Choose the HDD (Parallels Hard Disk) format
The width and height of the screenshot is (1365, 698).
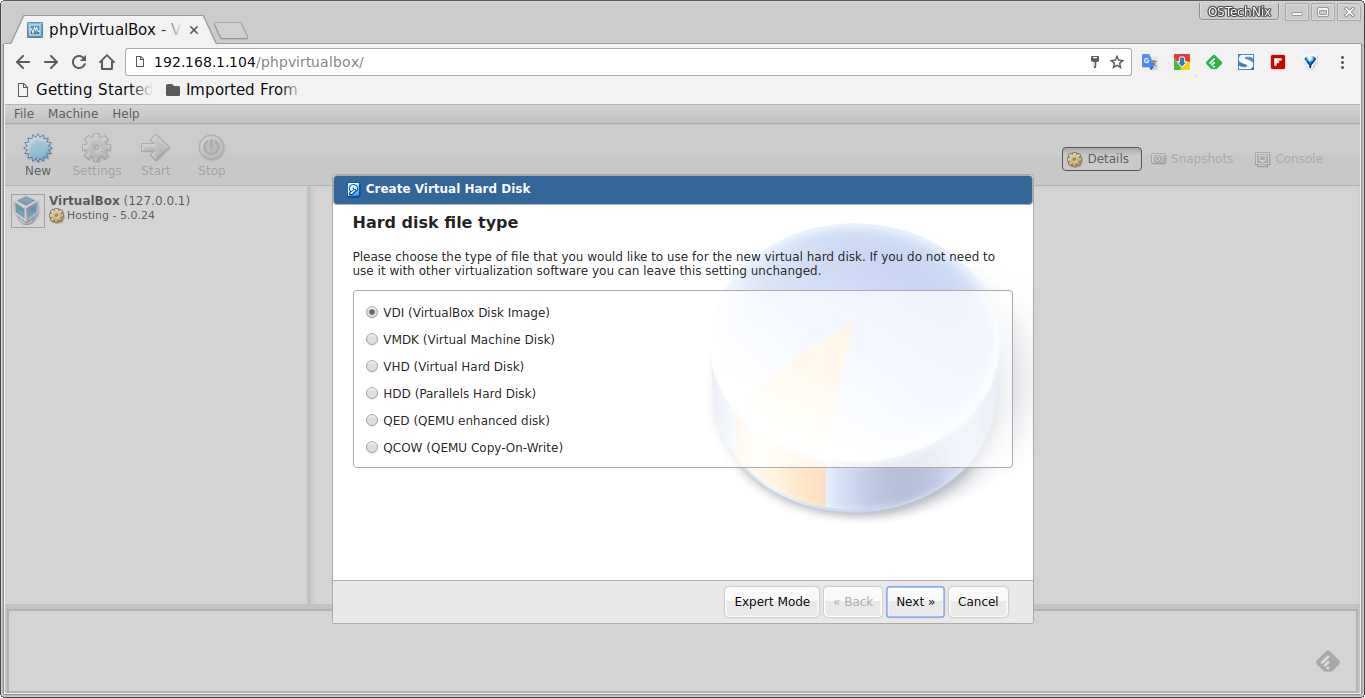371,393
